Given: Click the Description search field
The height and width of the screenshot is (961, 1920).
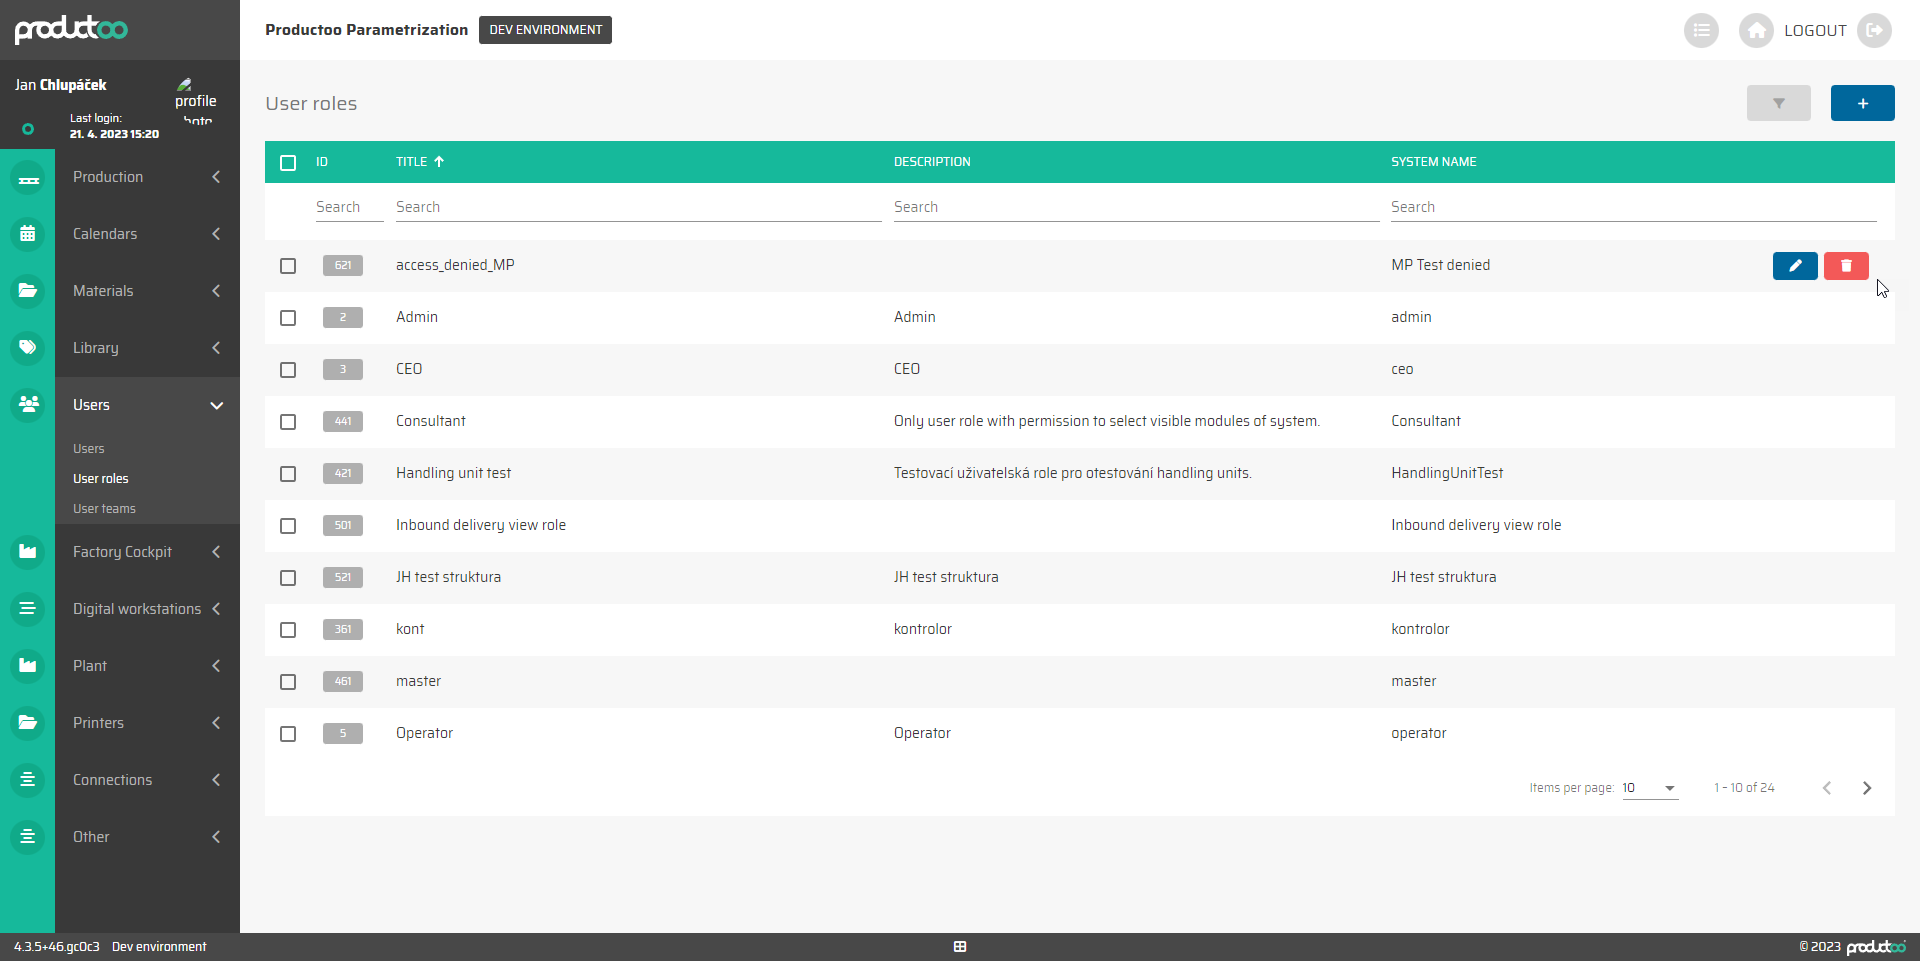Looking at the screenshot, I should [x=1135, y=207].
